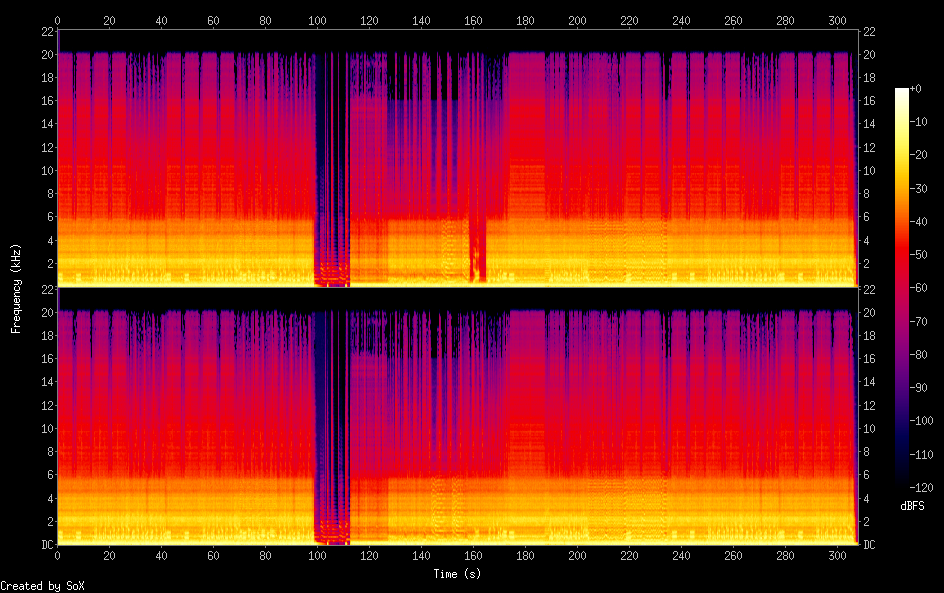Click "280" on the bottom time axis
Image resolution: width=944 pixels, height=593 pixels.
point(785,556)
